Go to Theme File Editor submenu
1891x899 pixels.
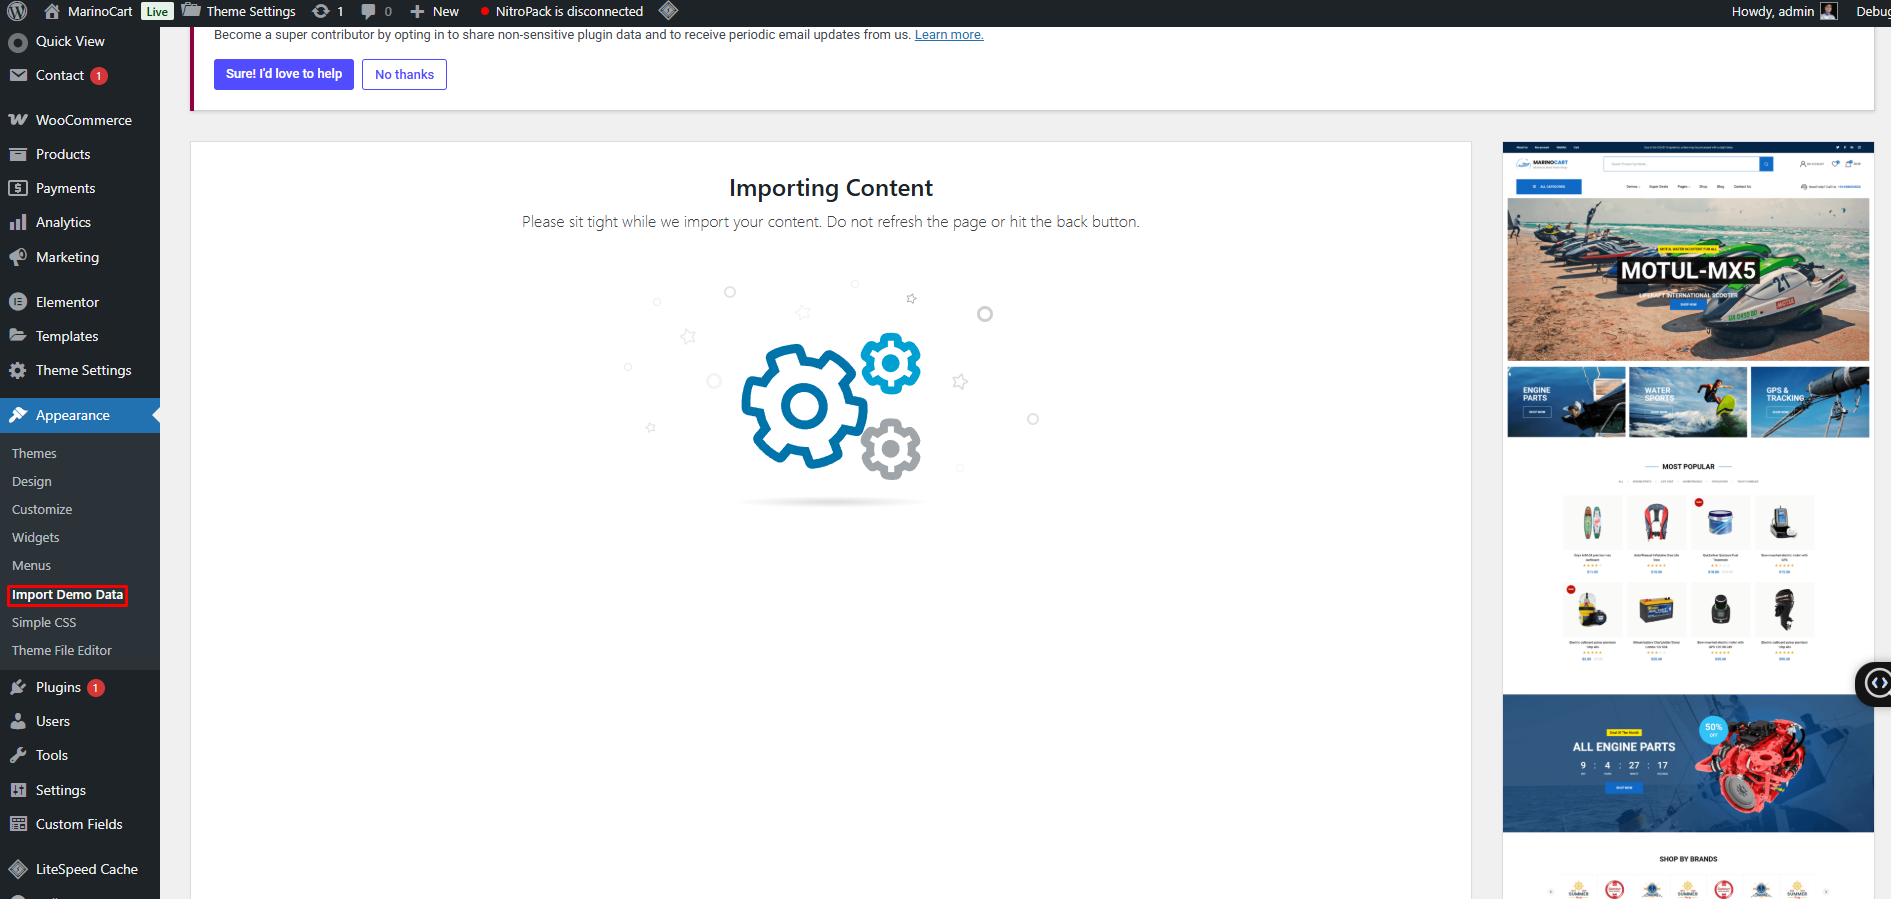point(62,650)
